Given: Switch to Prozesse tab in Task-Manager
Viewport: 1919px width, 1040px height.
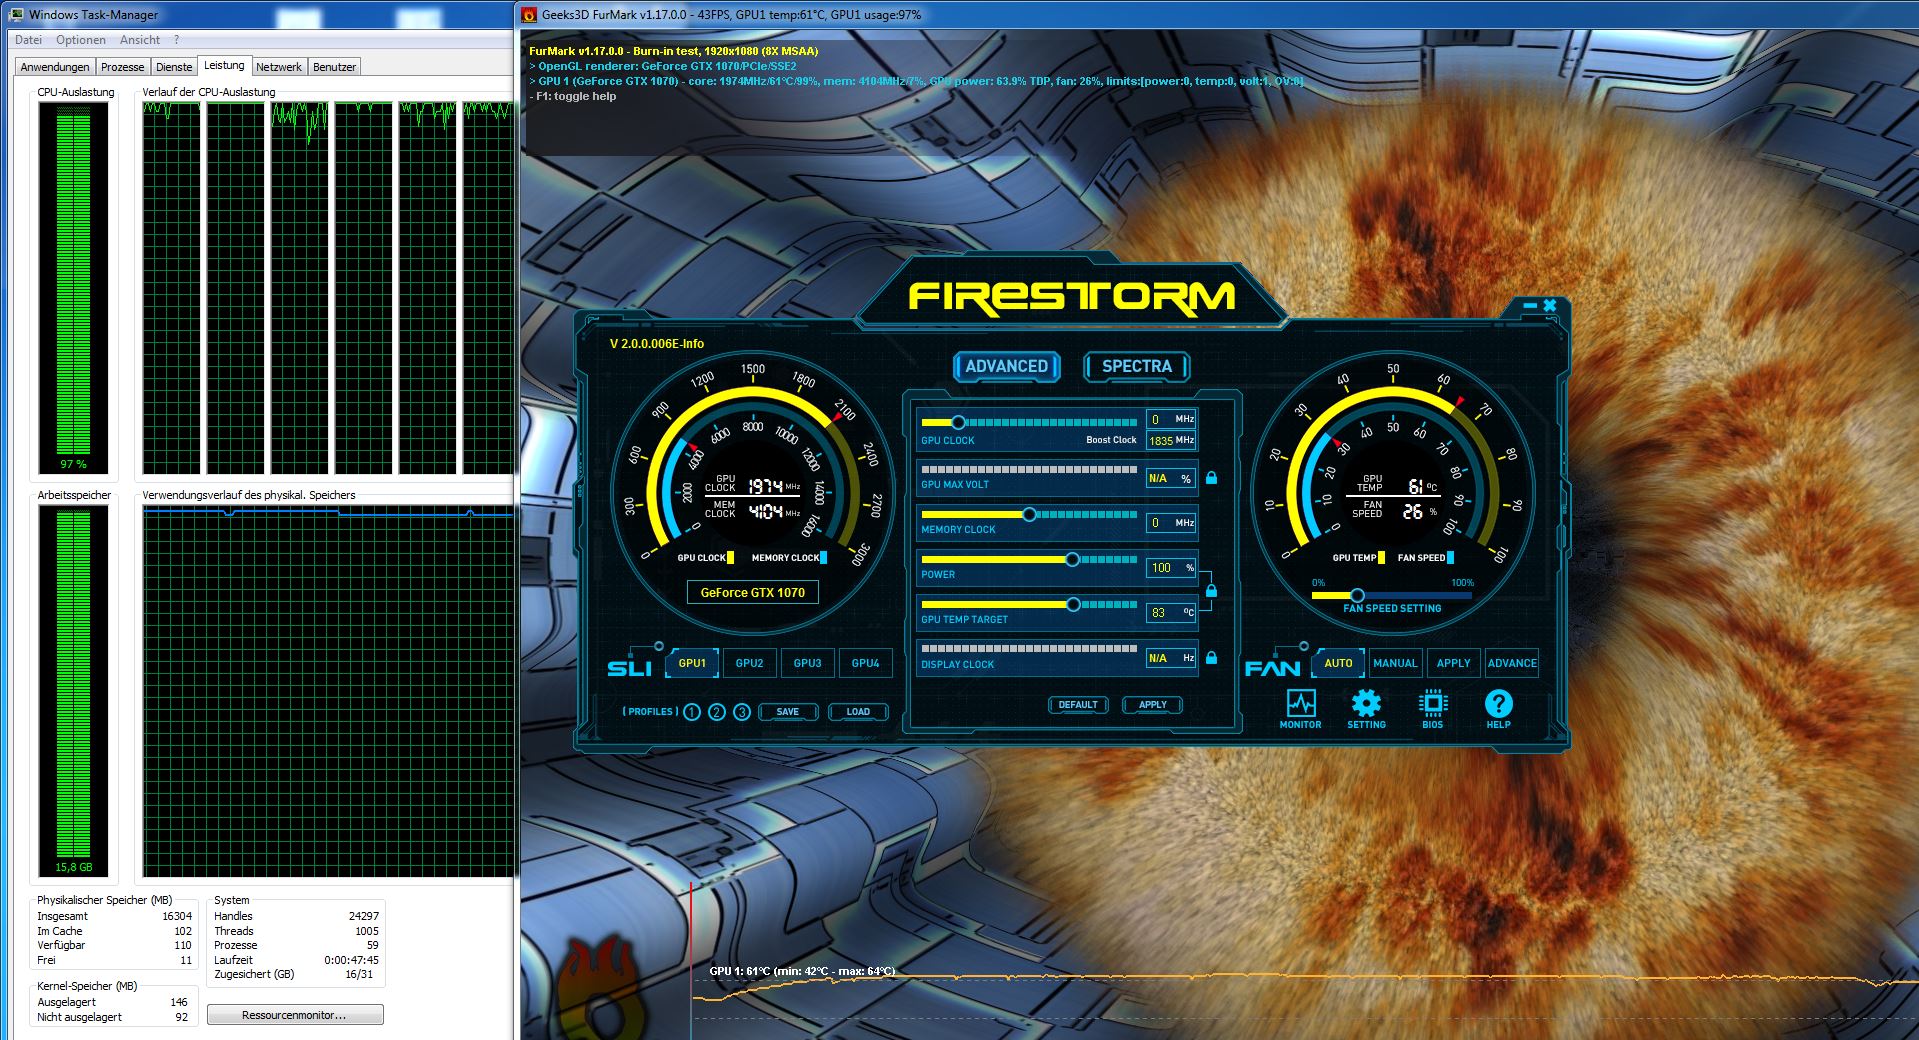Looking at the screenshot, I should [123, 67].
